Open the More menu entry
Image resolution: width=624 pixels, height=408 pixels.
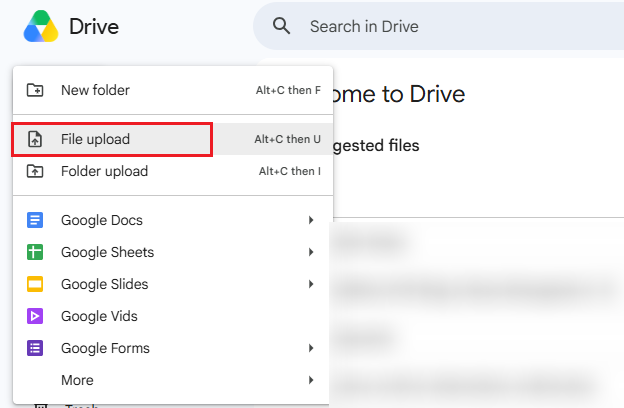(173, 380)
